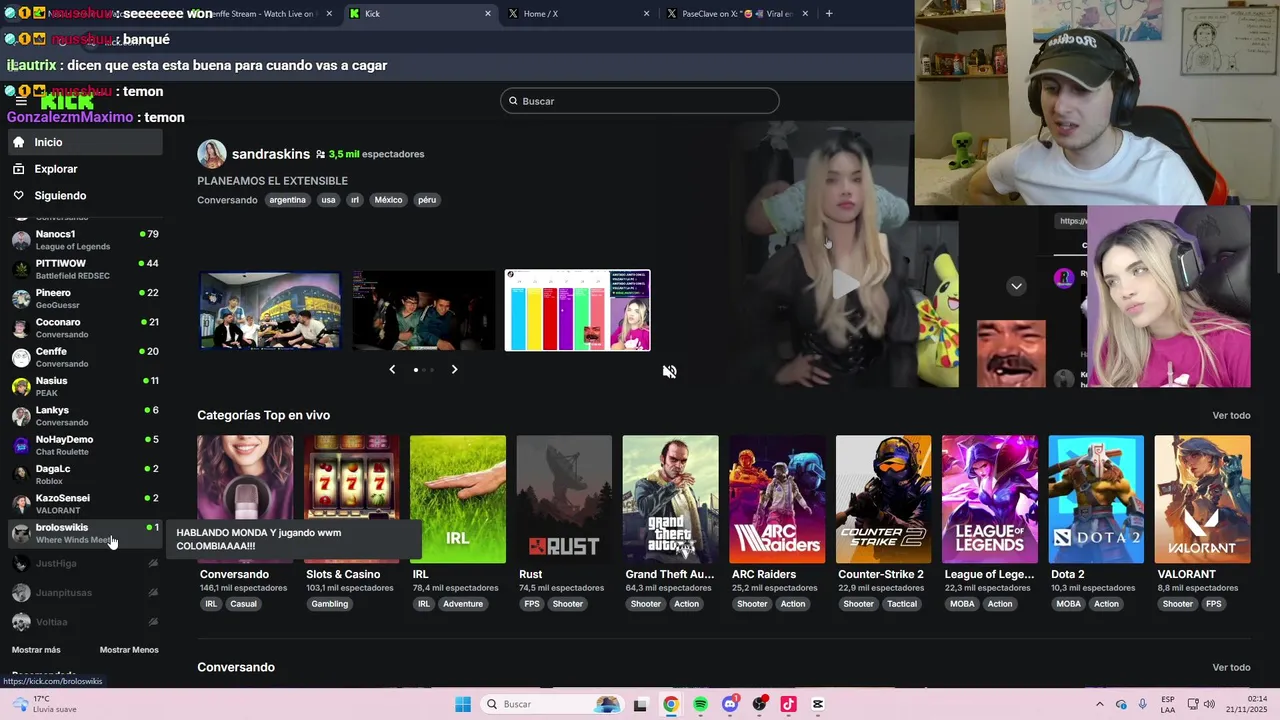Collapse followed list with Mostrar Menos
The image size is (1280, 720).
(x=129, y=650)
